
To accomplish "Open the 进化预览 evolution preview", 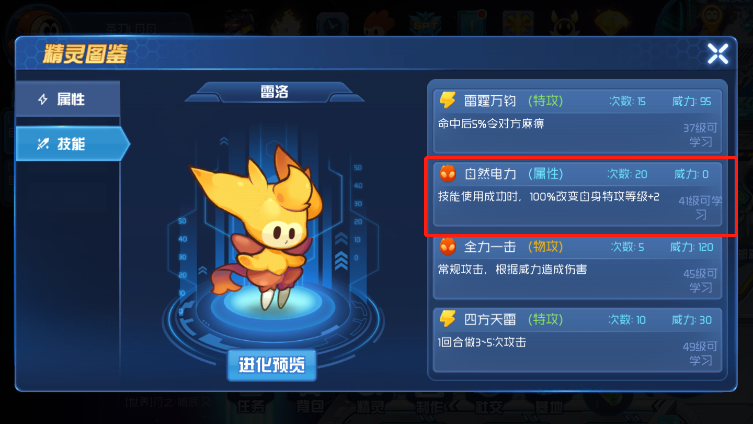I will coord(271,365).
